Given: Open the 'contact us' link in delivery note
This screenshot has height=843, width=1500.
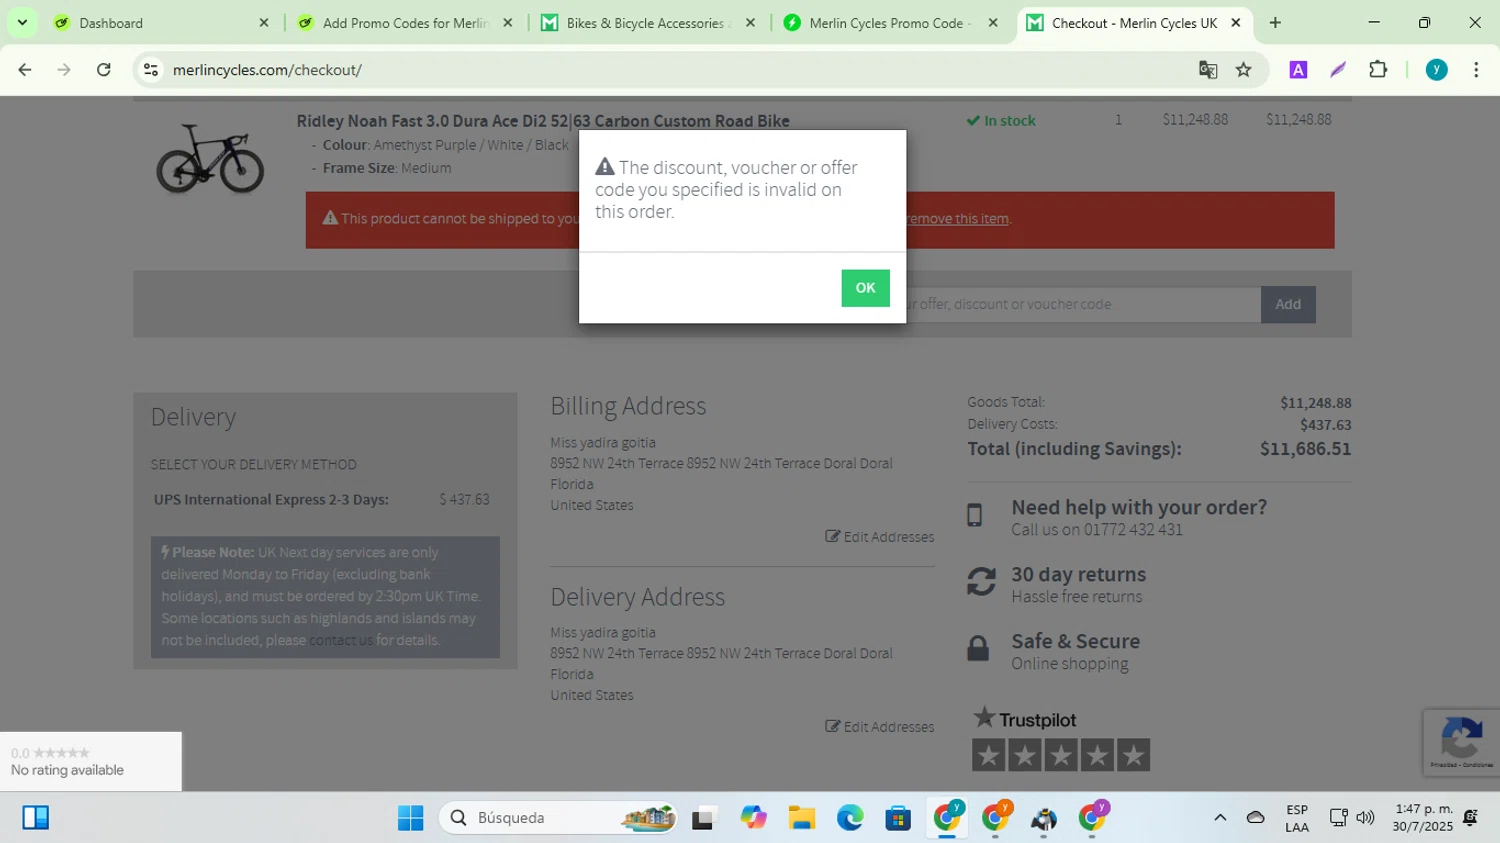Looking at the screenshot, I should [341, 640].
